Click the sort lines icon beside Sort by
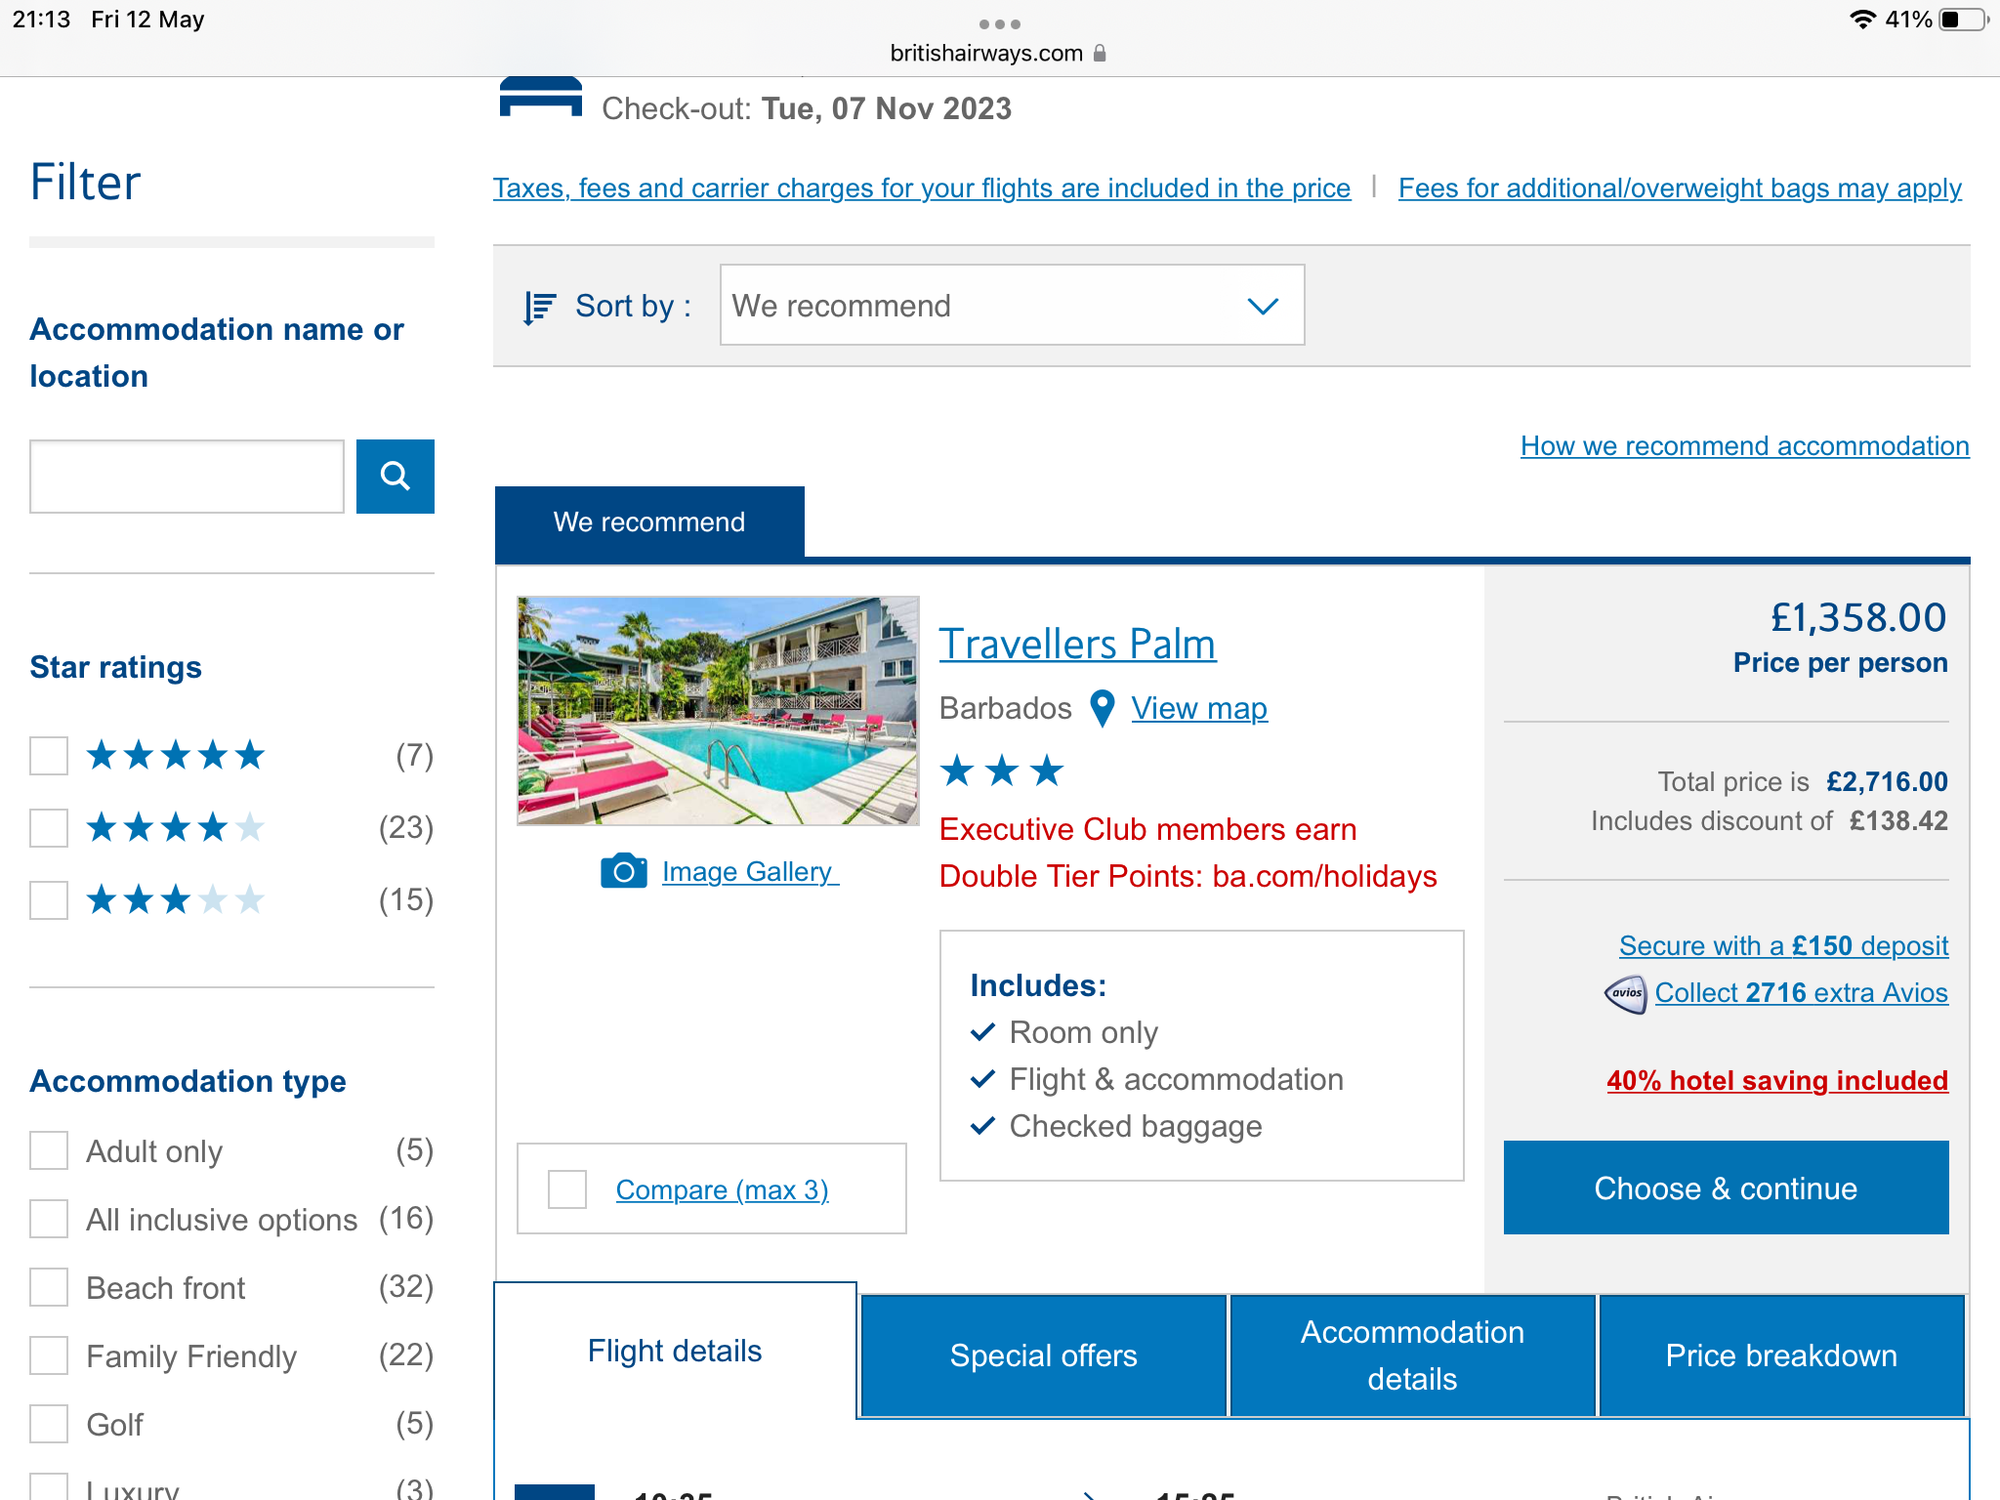This screenshot has width=2000, height=1500. tap(539, 307)
